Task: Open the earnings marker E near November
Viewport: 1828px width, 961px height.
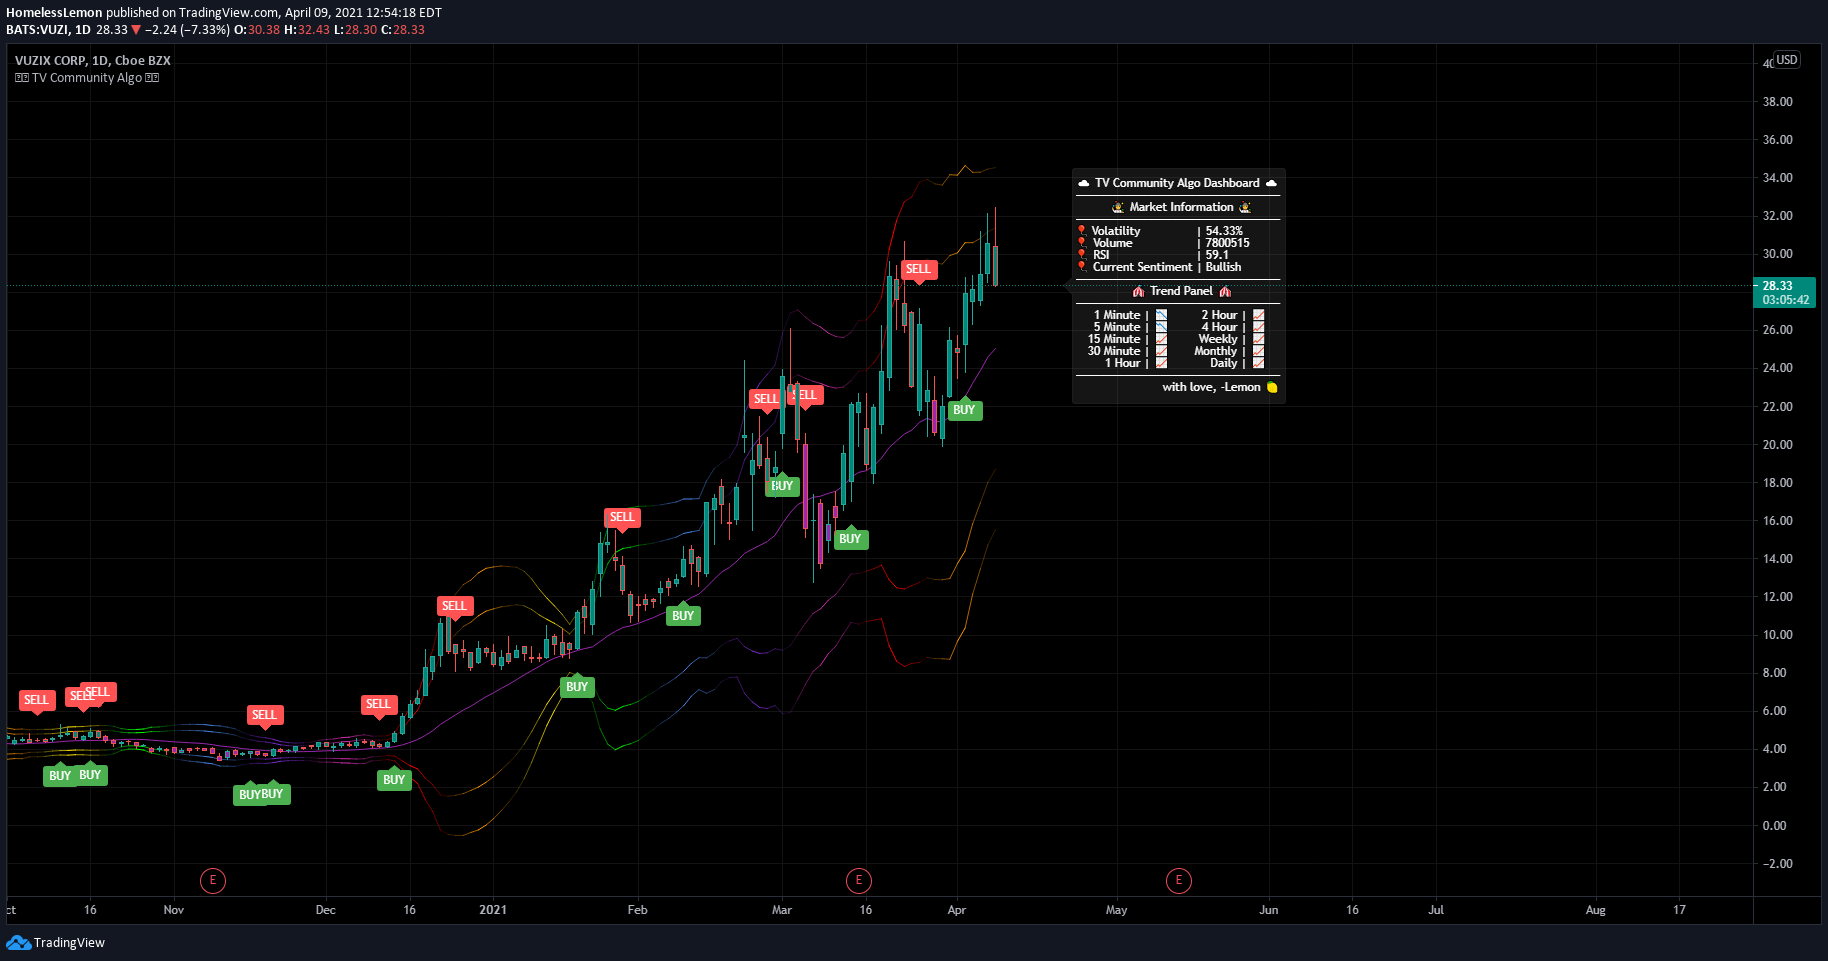Action: (212, 881)
